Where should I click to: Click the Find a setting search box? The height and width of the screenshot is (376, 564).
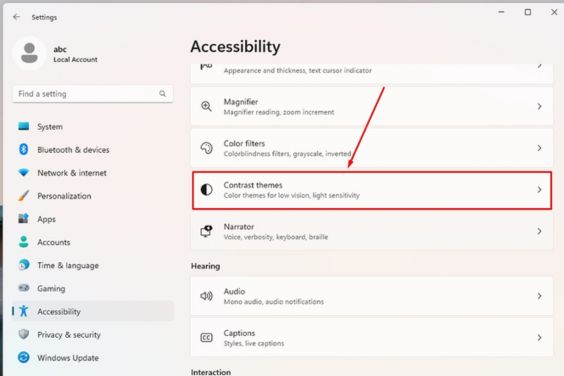pos(92,94)
